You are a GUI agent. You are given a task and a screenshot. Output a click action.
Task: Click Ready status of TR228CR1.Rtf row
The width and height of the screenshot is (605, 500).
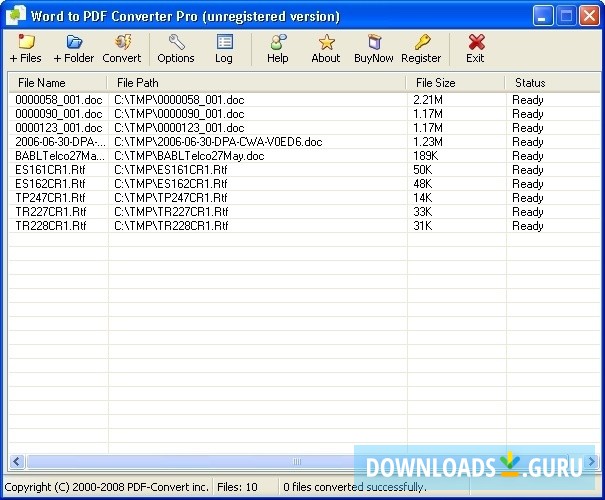[x=527, y=226]
